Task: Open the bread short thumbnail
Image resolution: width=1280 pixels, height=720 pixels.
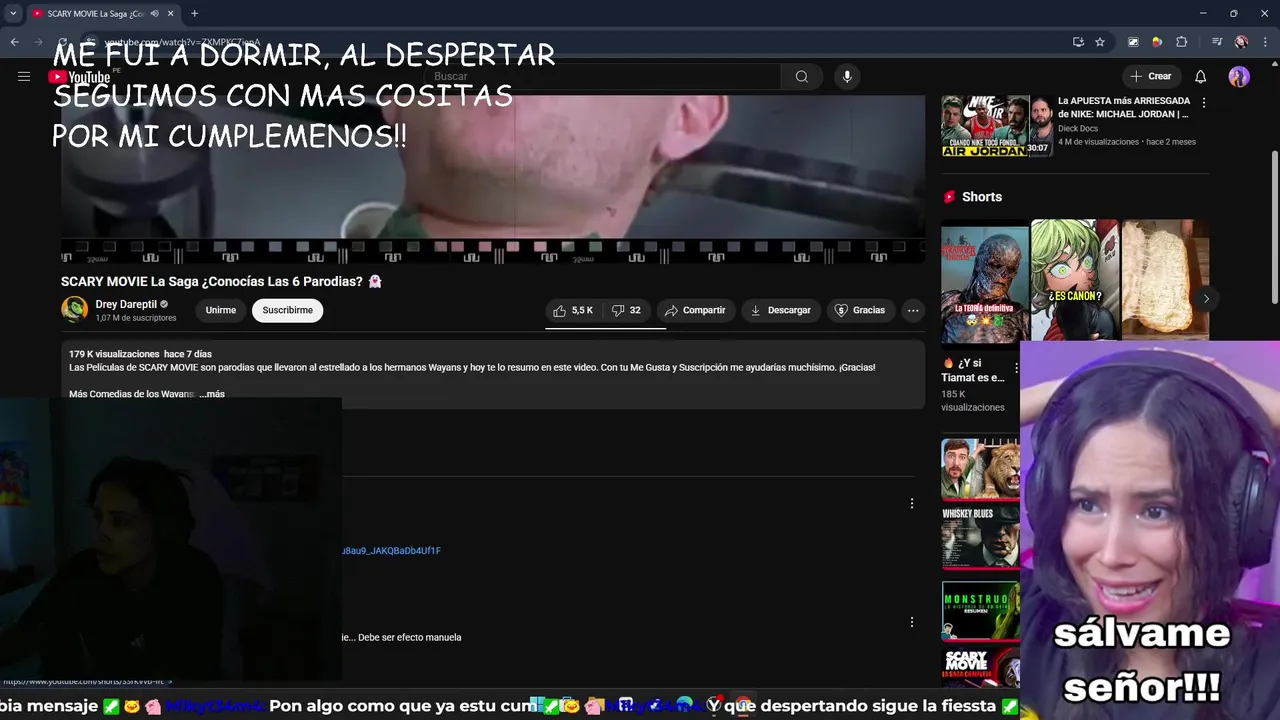Action: coord(1165,281)
